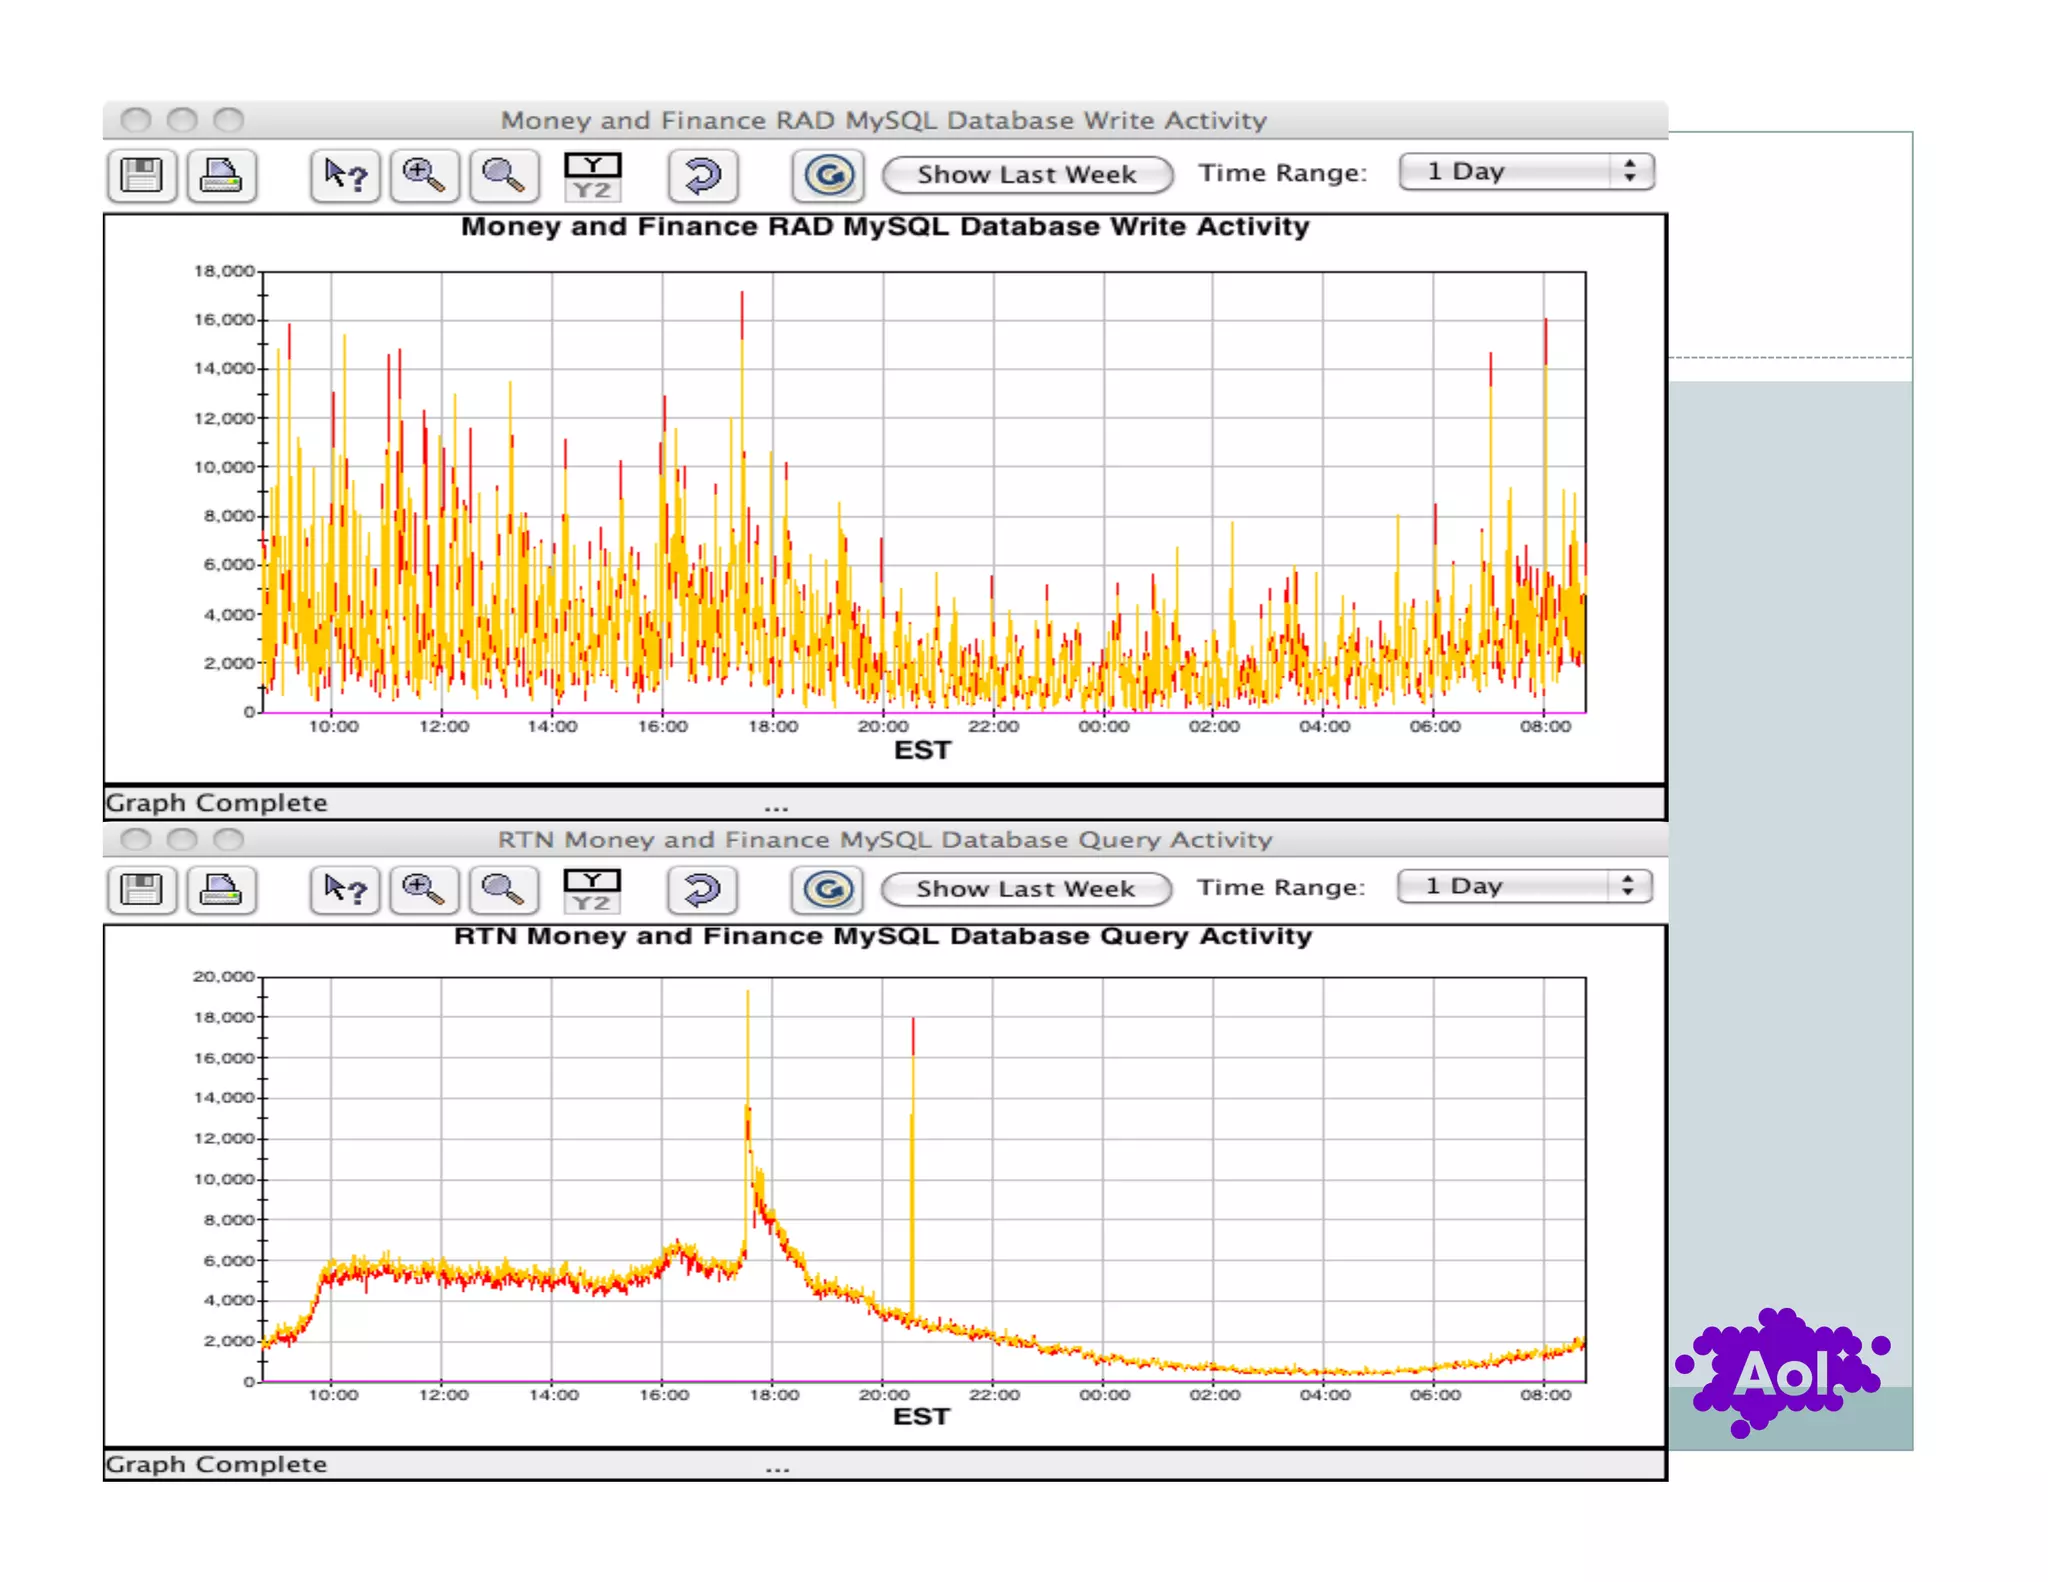Click undo arrow icon in Write Activity window
Image resolution: width=2048 pixels, height=1582 pixels.
pyautogui.click(x=703, y=175)
